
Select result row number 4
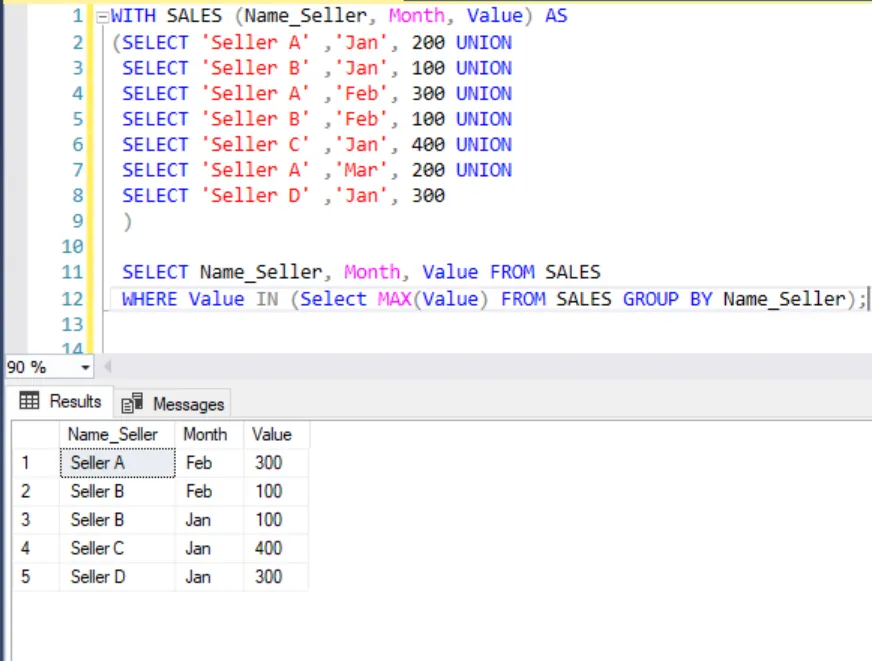click(36, 548)
